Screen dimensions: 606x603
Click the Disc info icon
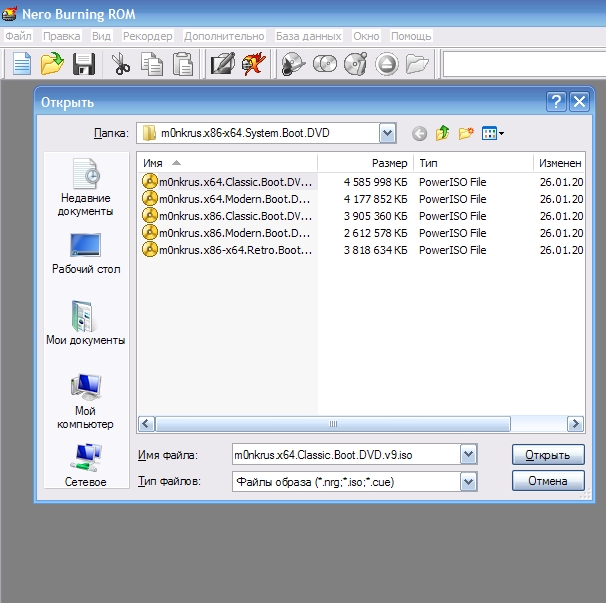[356, 64]
